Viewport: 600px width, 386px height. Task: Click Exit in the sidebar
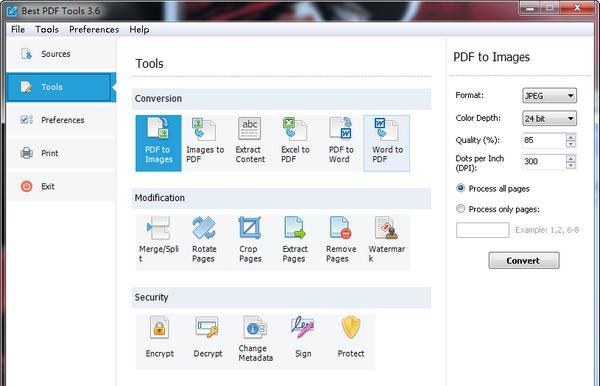(x=61, y=186)
